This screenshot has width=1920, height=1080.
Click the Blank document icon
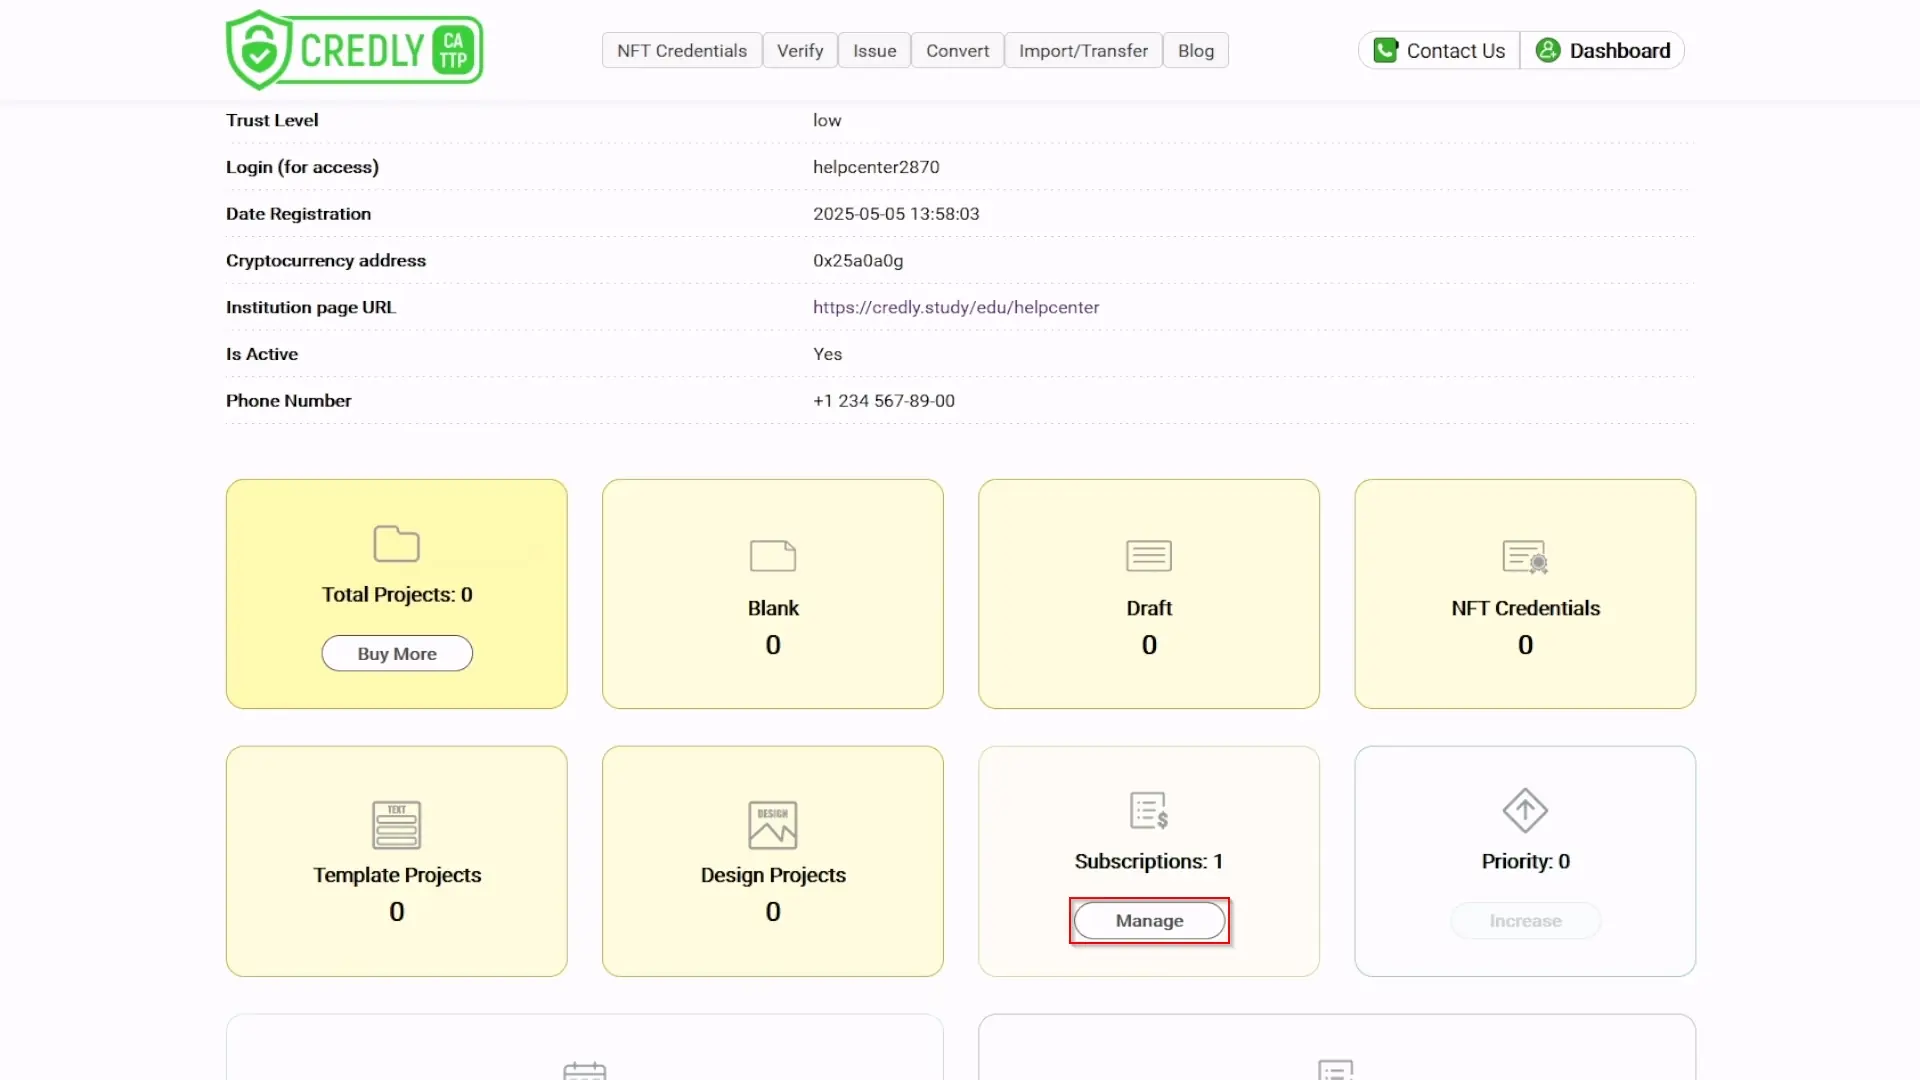(x=773, y=556)
